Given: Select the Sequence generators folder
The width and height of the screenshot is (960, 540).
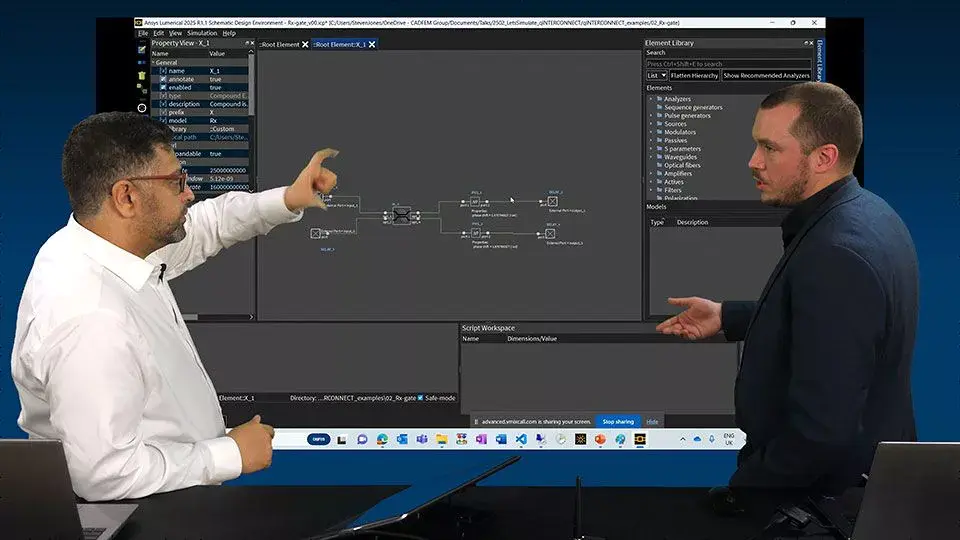Looking at the screenshot, I should pos(693,107).
